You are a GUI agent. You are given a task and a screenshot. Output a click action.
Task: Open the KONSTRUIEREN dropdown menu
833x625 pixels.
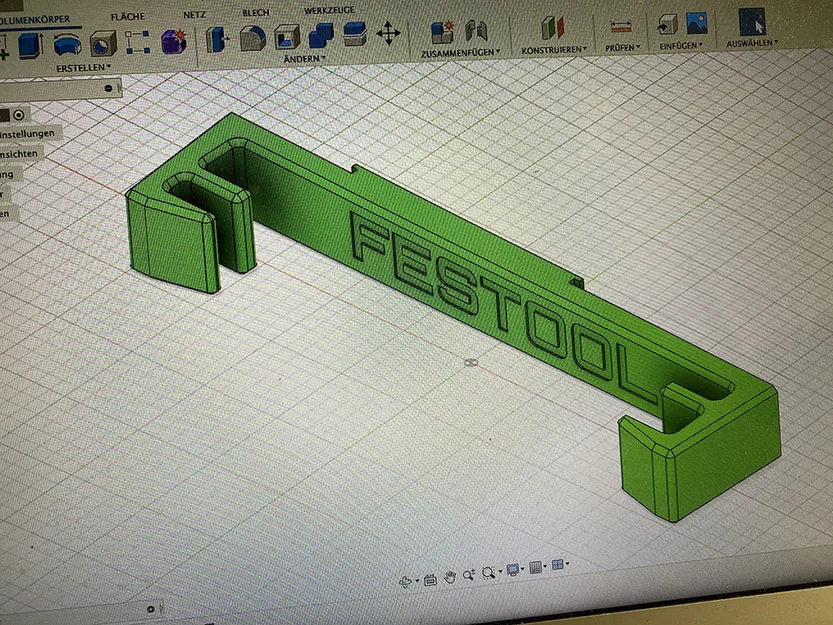click(554, 50)
